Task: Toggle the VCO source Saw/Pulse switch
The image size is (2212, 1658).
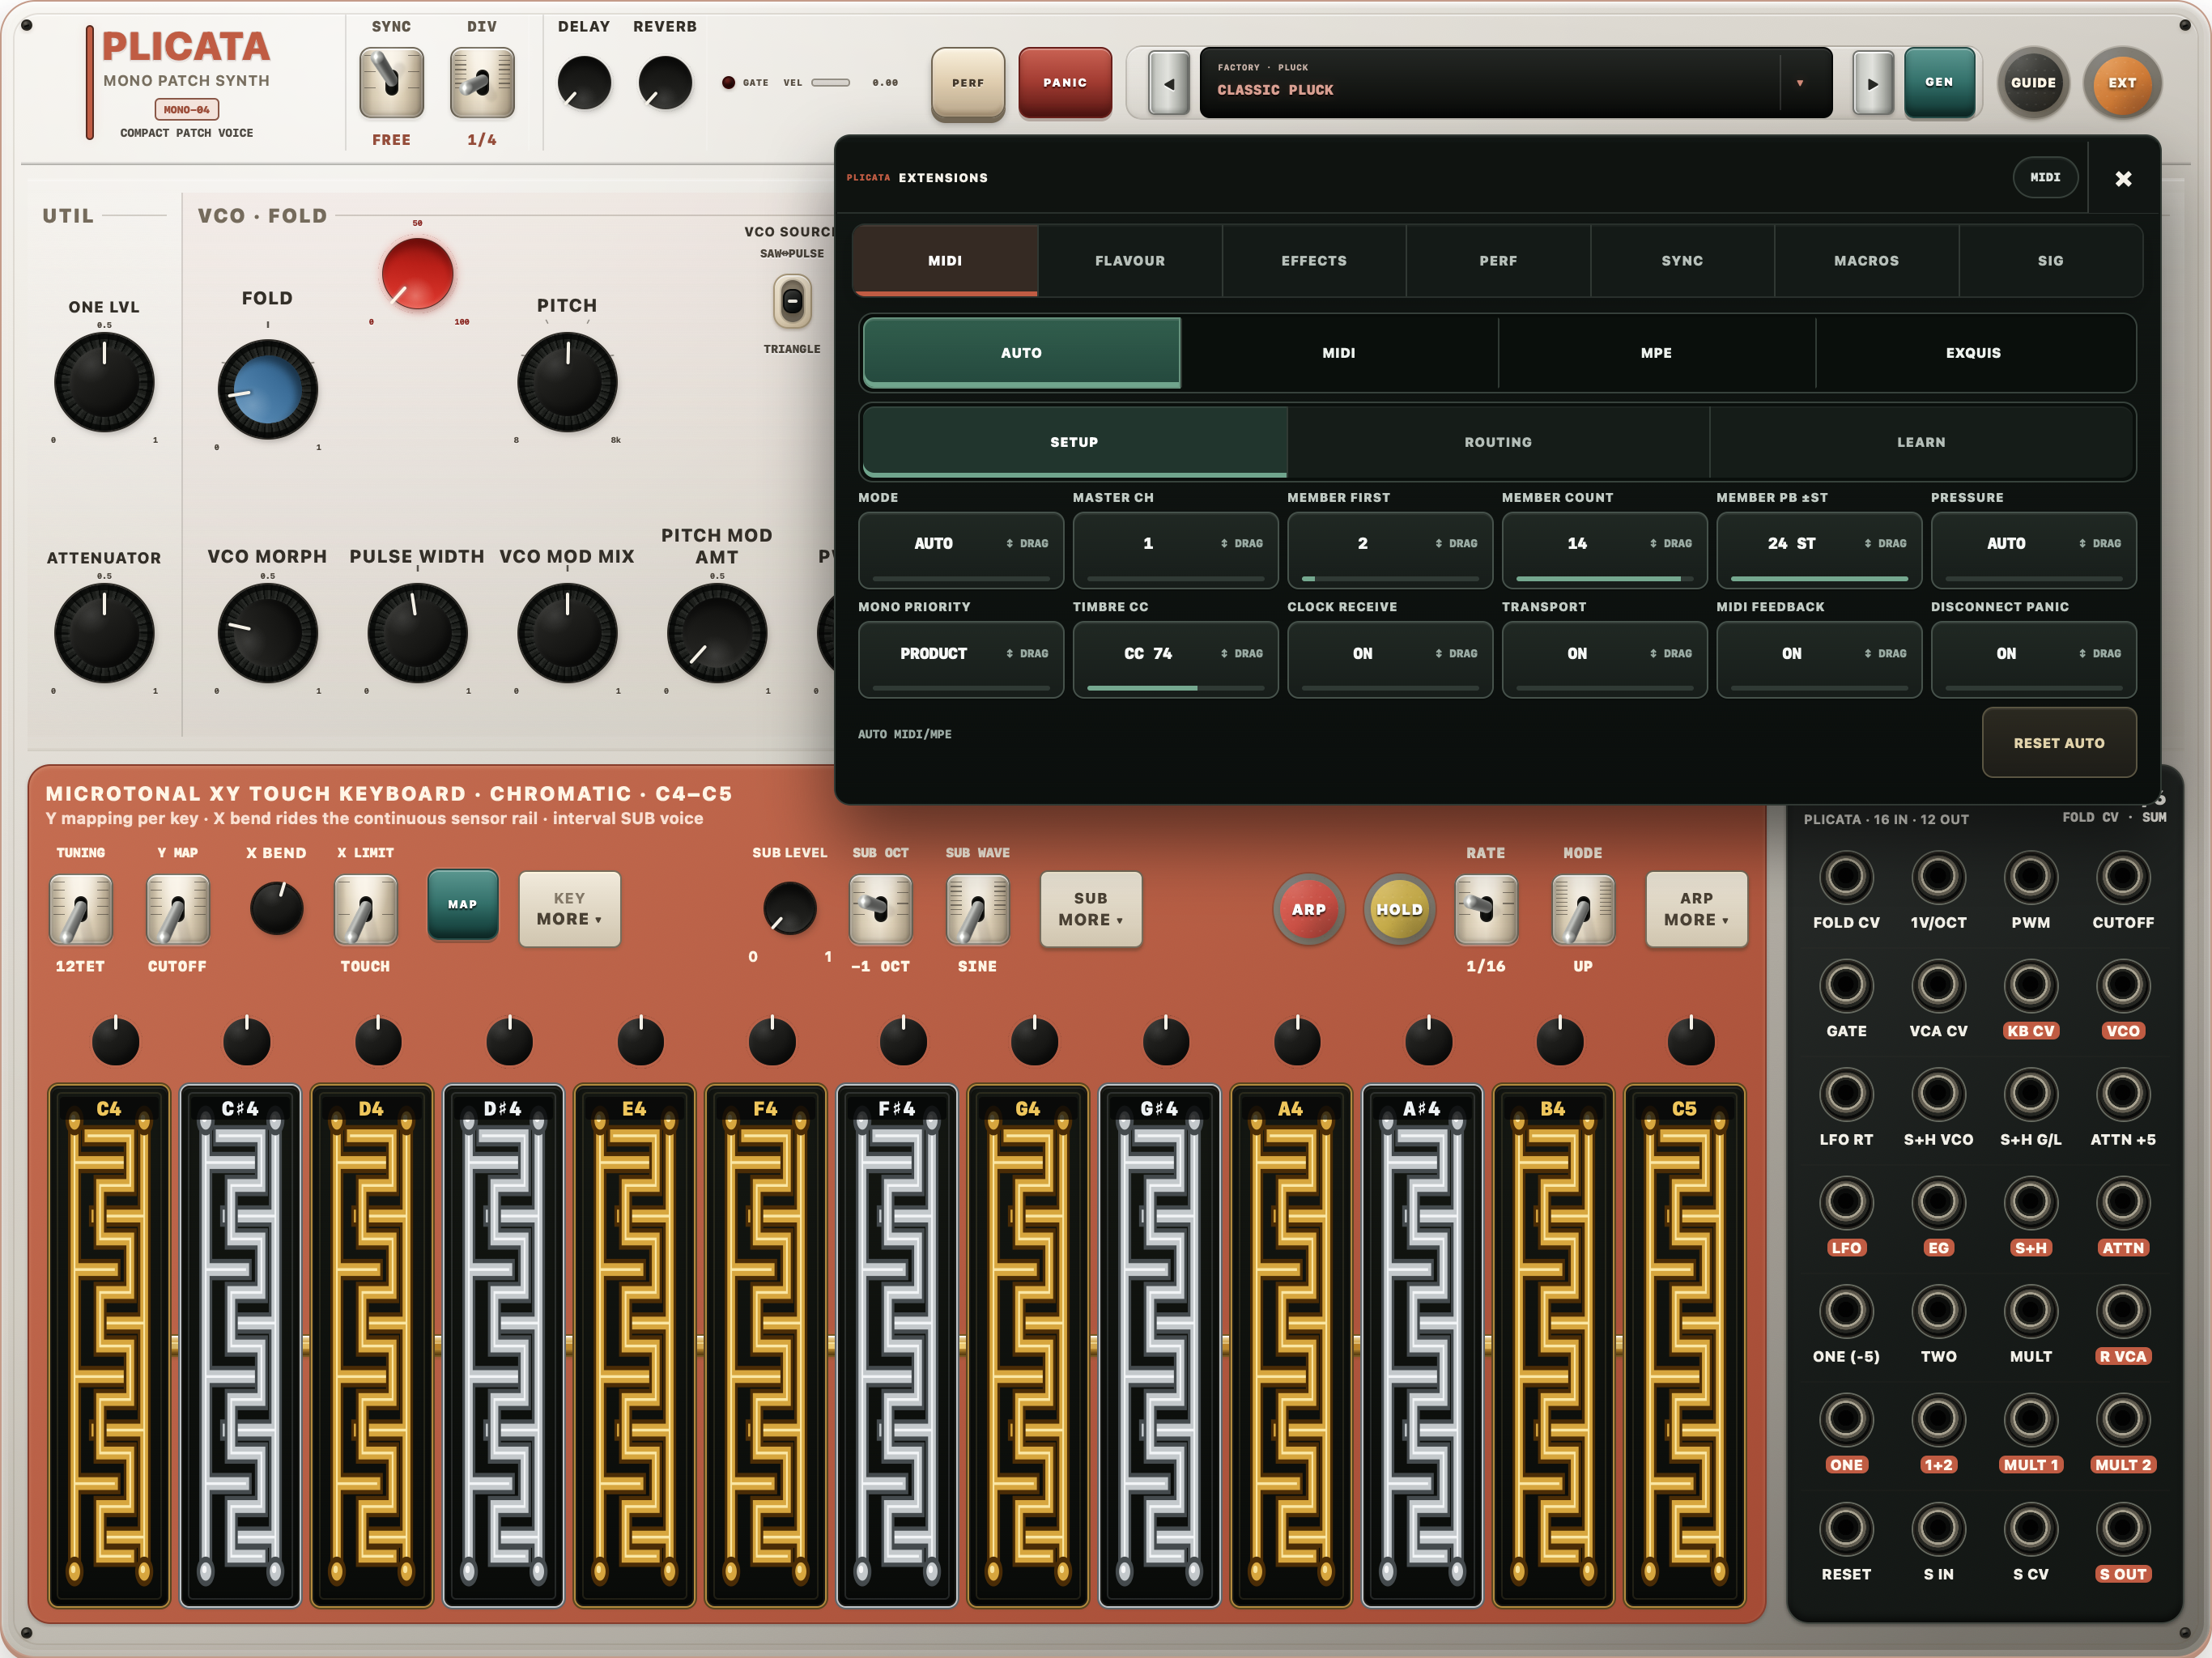Action: pyautogui.click(x=792, y=301)
